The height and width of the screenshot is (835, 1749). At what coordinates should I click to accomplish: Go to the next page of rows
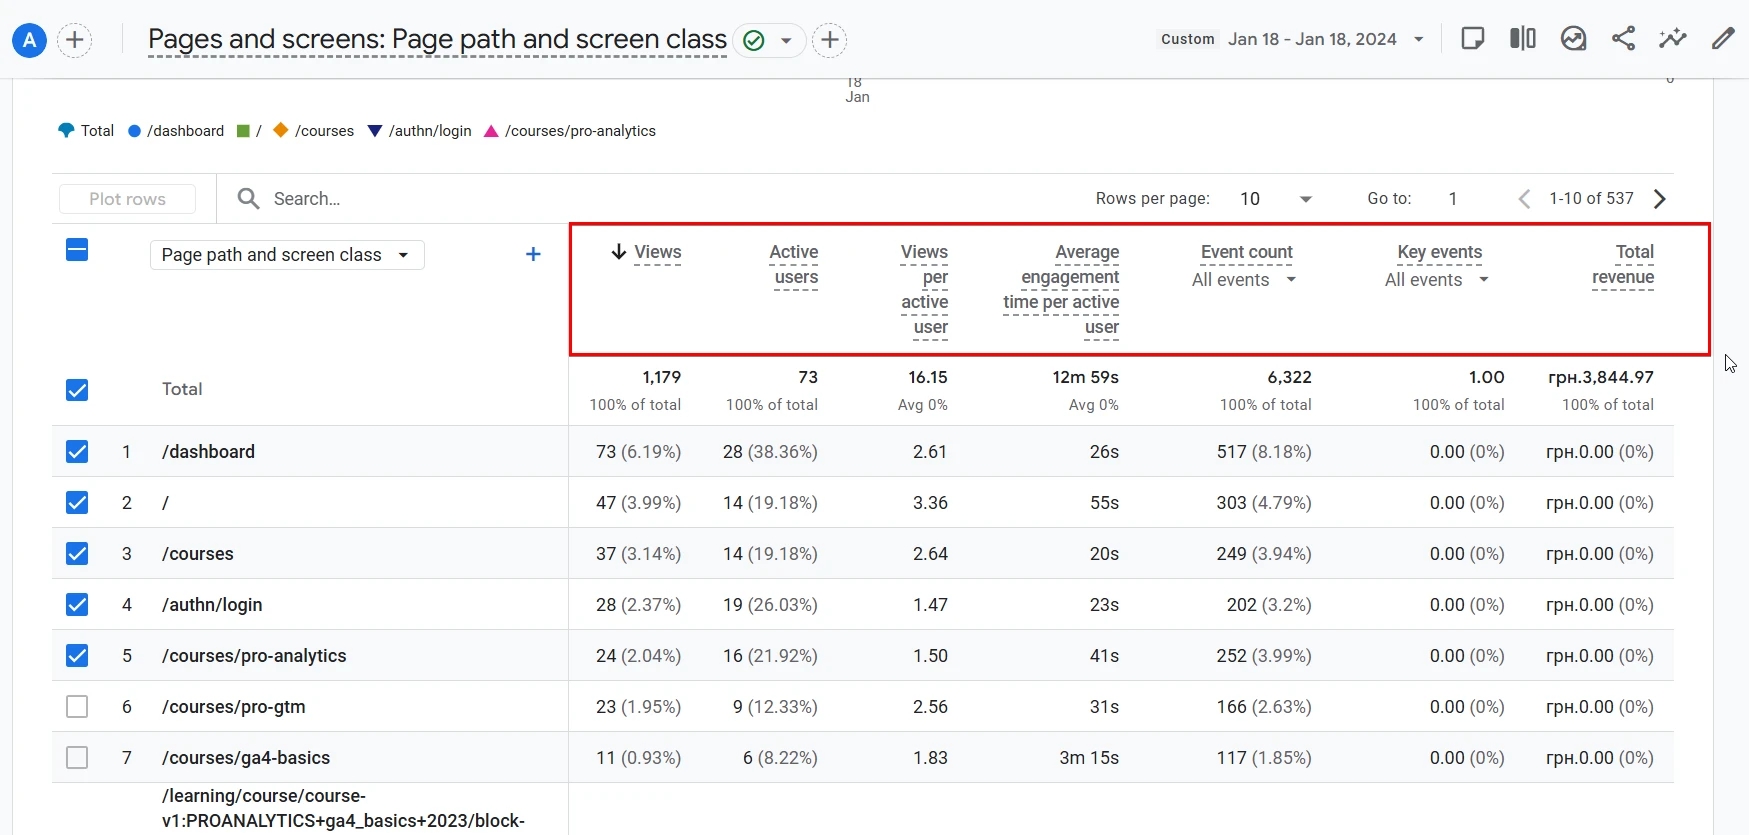coord(1660,199)
